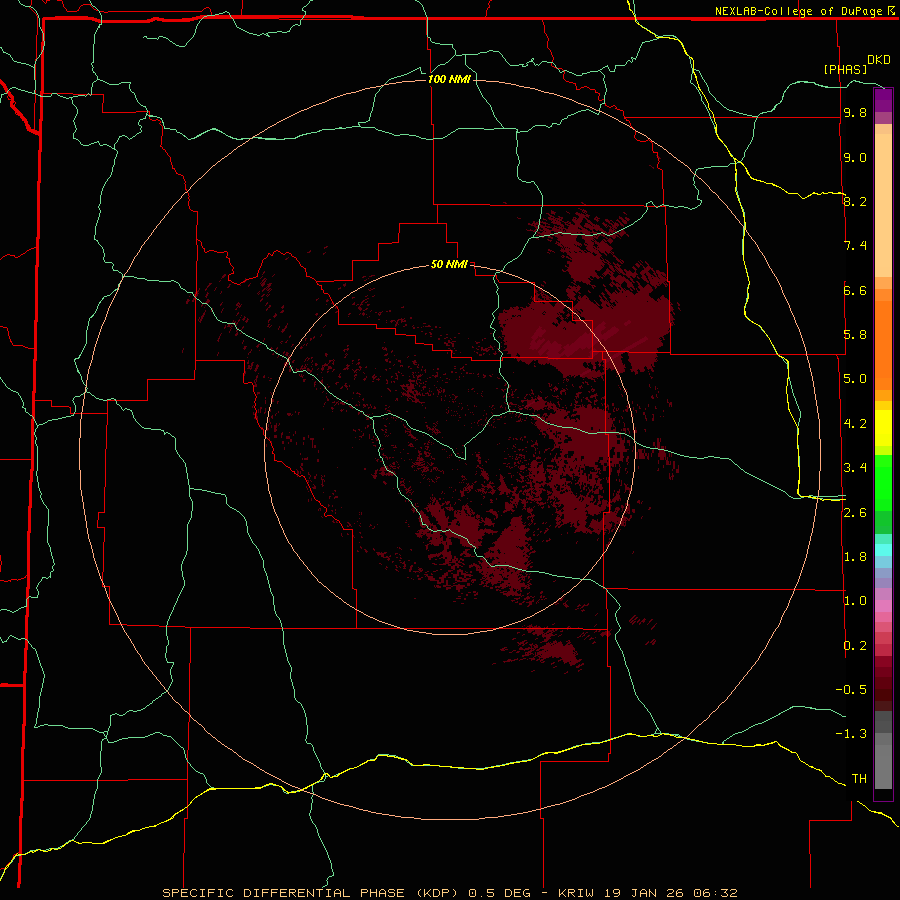Click the 1.8 scale value

(x=855, y=557)
